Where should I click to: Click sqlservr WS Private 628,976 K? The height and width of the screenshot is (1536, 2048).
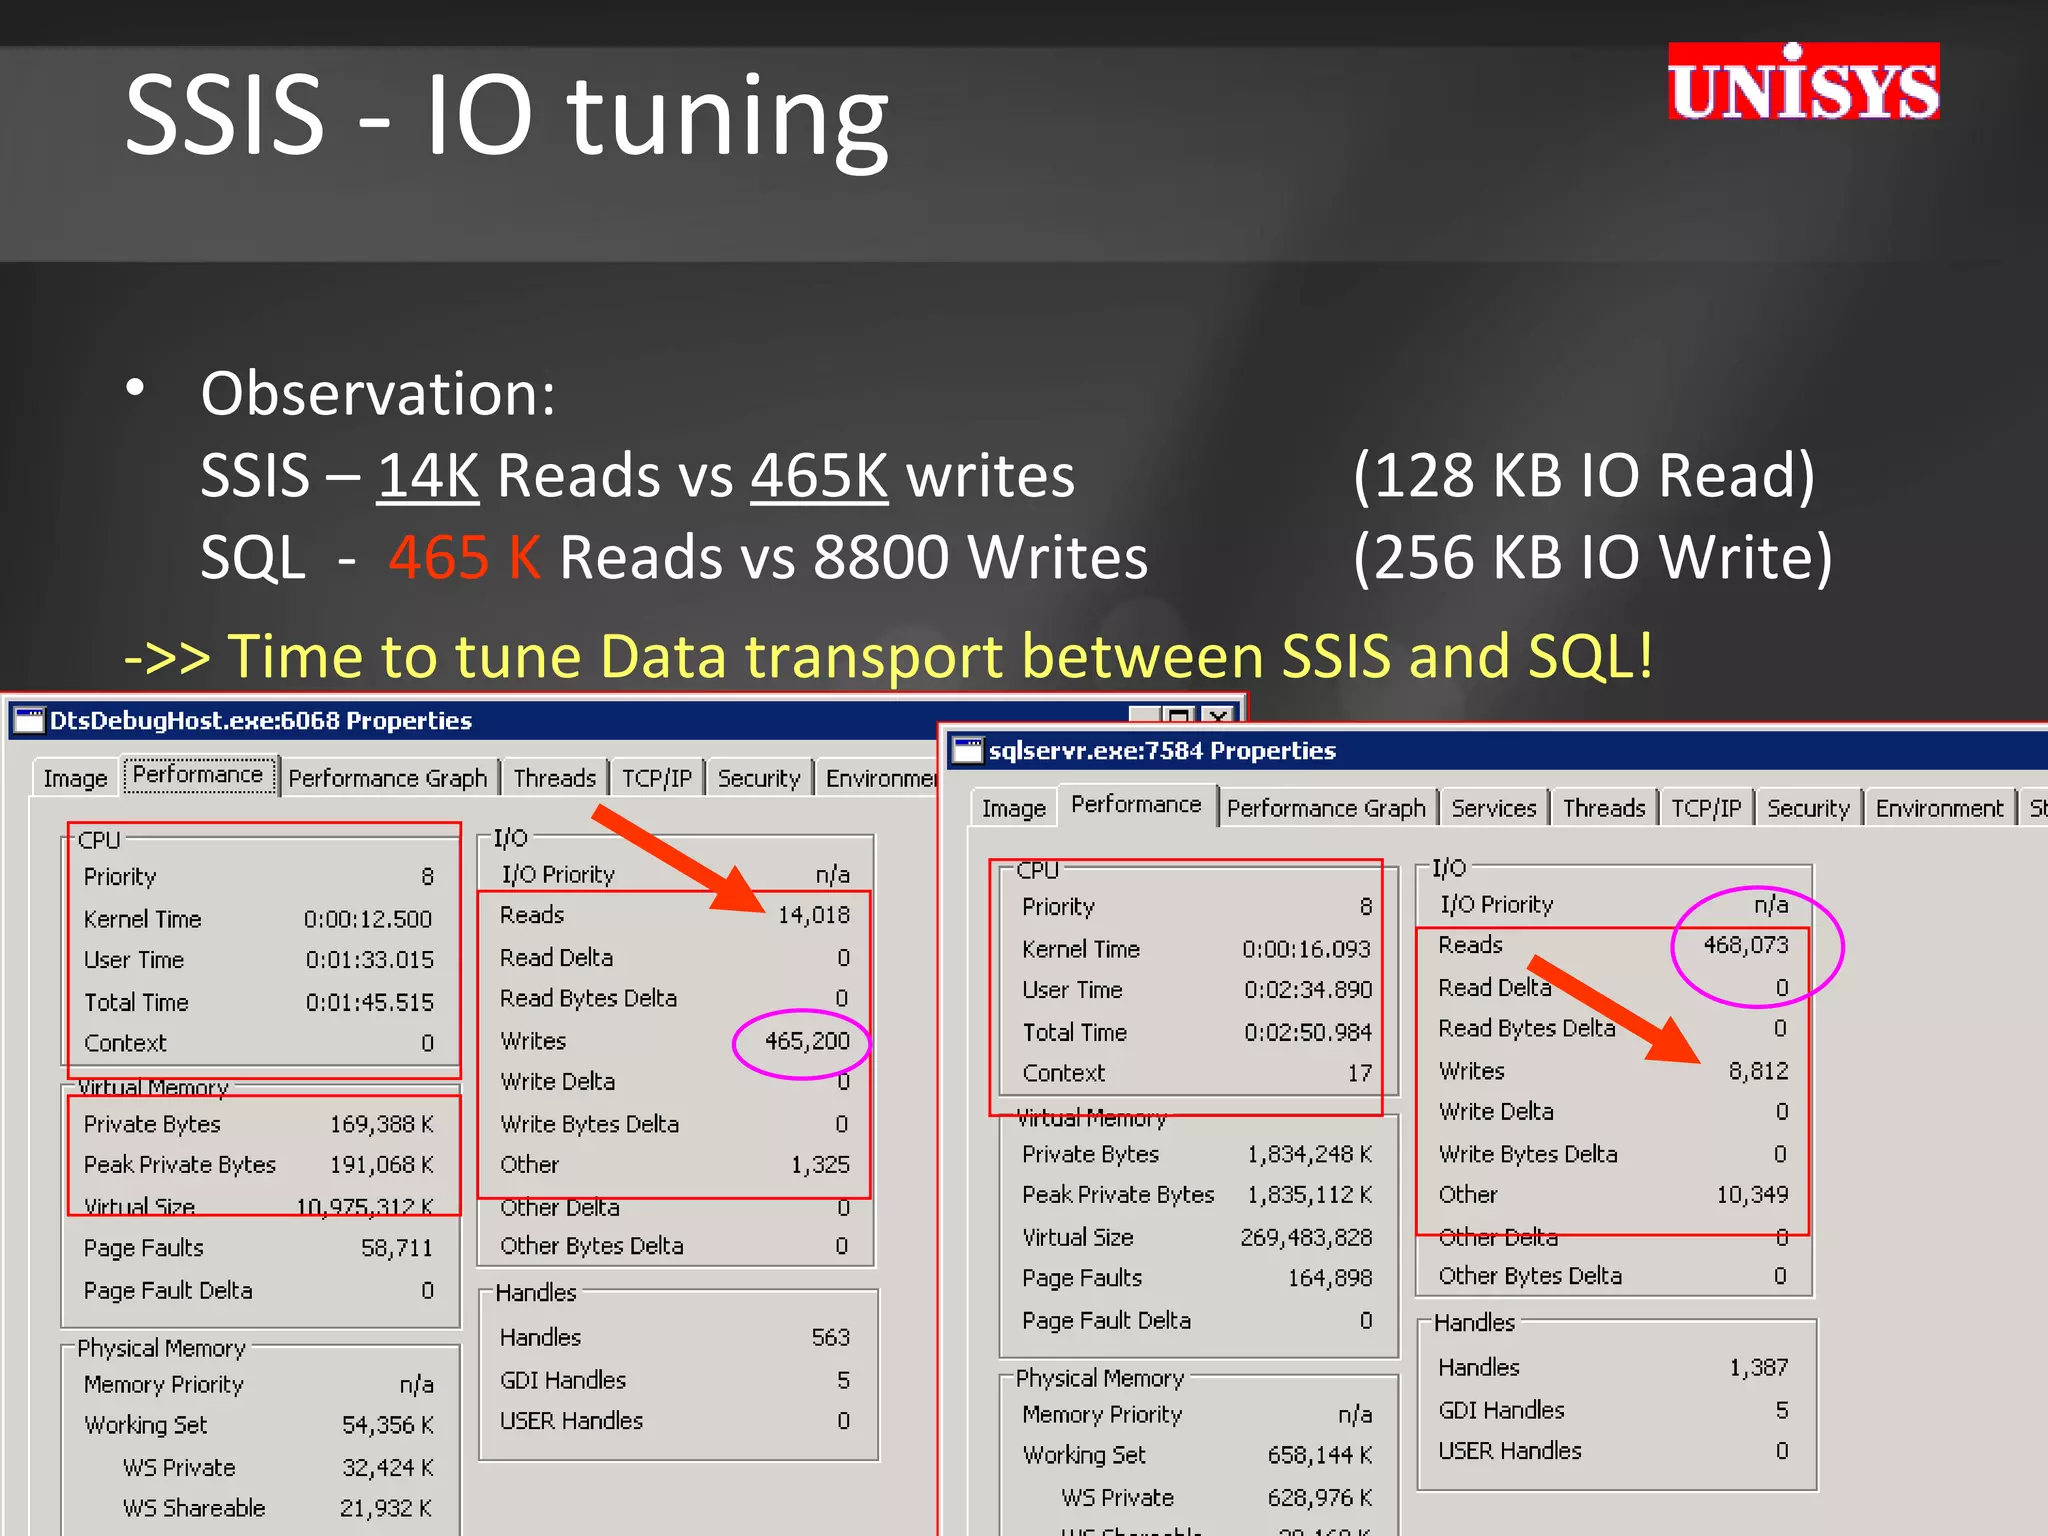1319,1498
